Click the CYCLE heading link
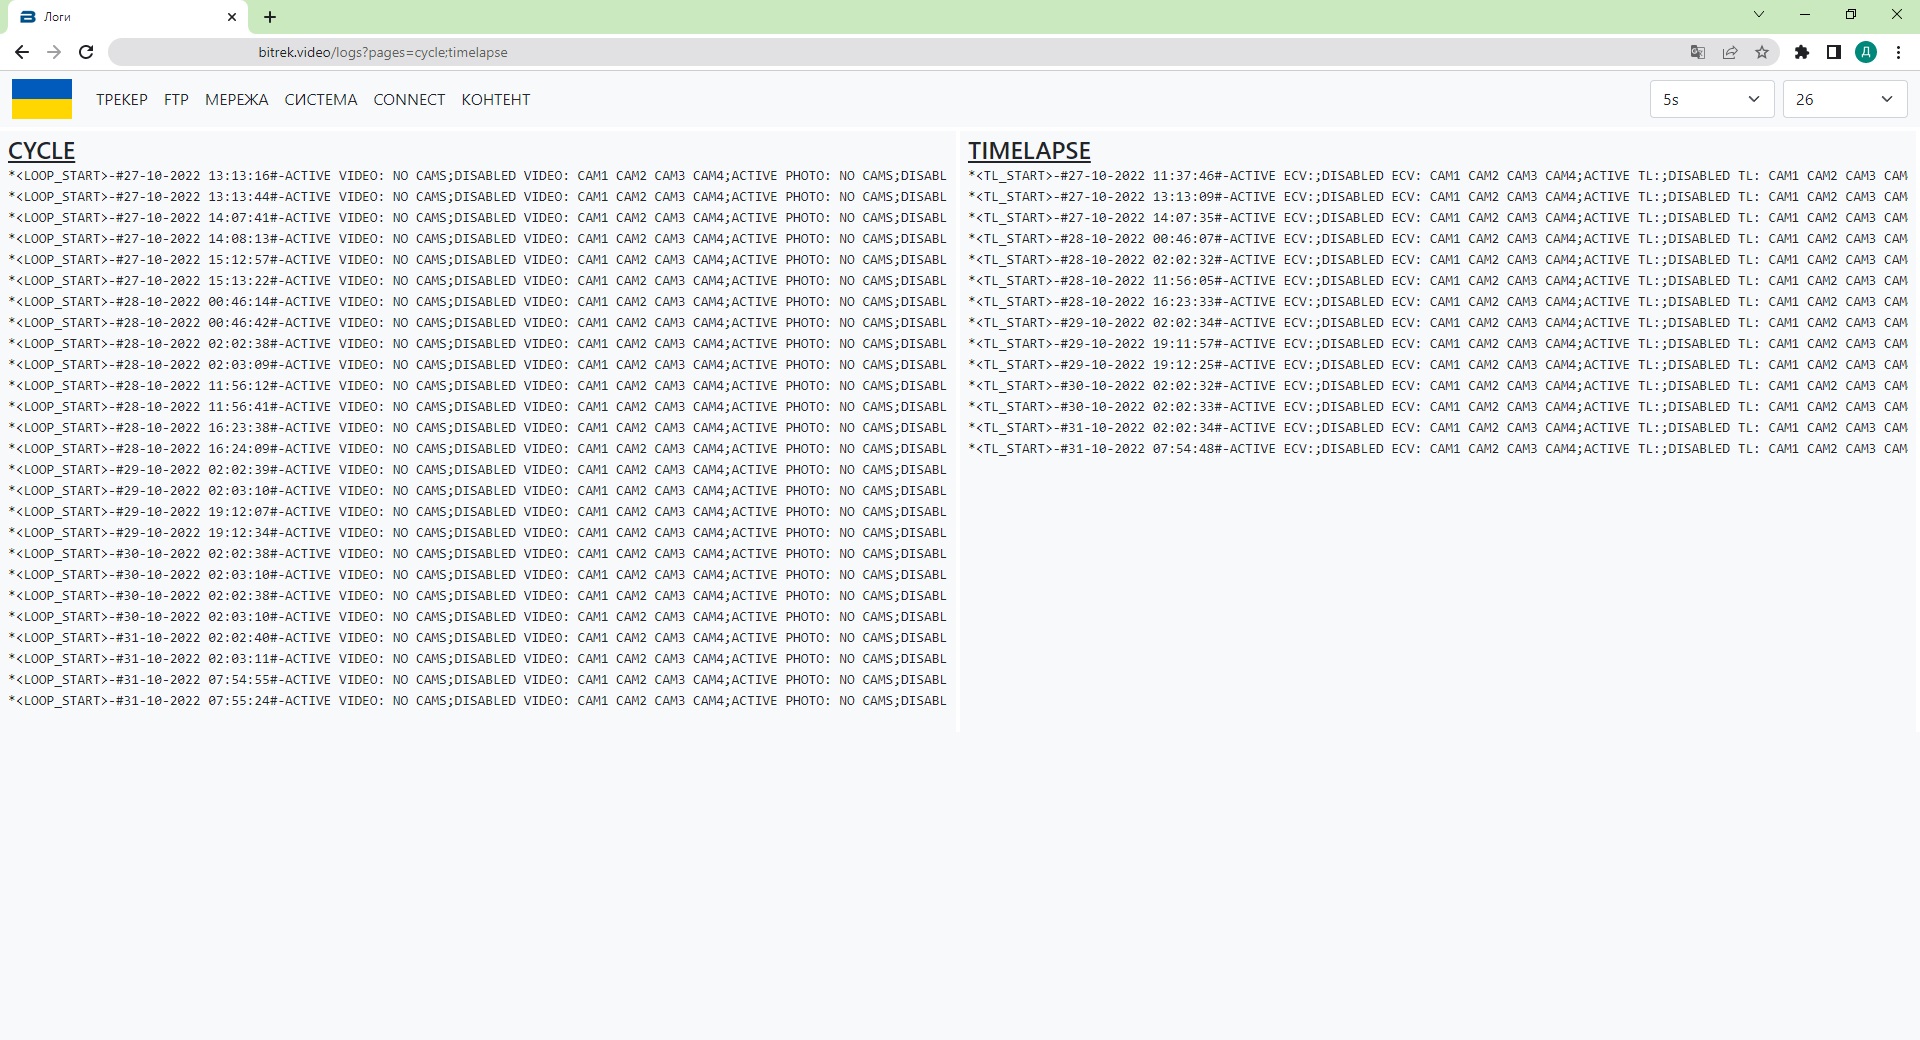Viewport: 1920px width, 1040px height. [x=41, y=151]
